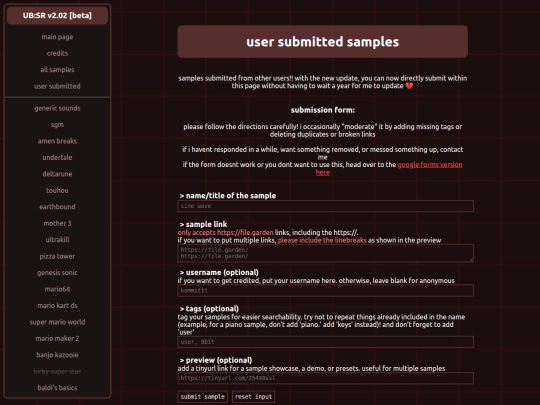Click the > username (optional) label
The image size is (540, 405).
(219, 272)
